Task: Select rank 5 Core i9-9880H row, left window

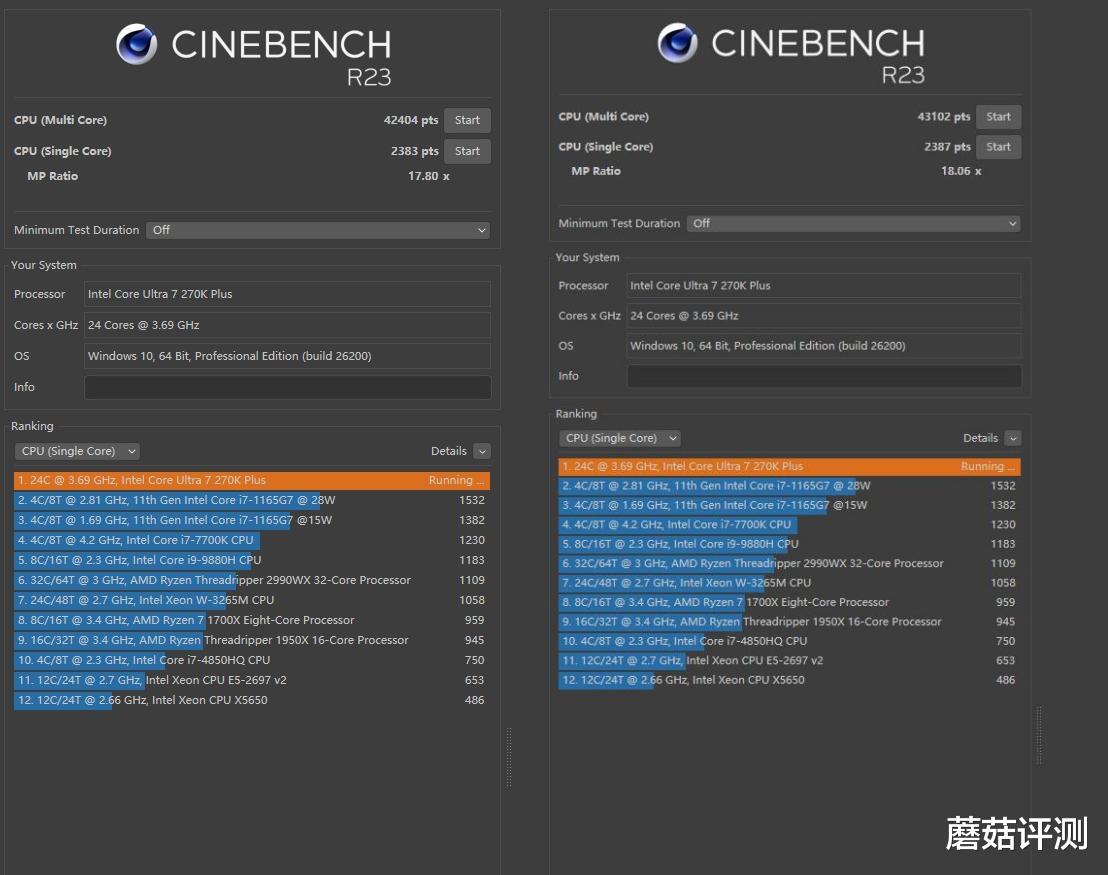Action: click(x=252, y=560)
